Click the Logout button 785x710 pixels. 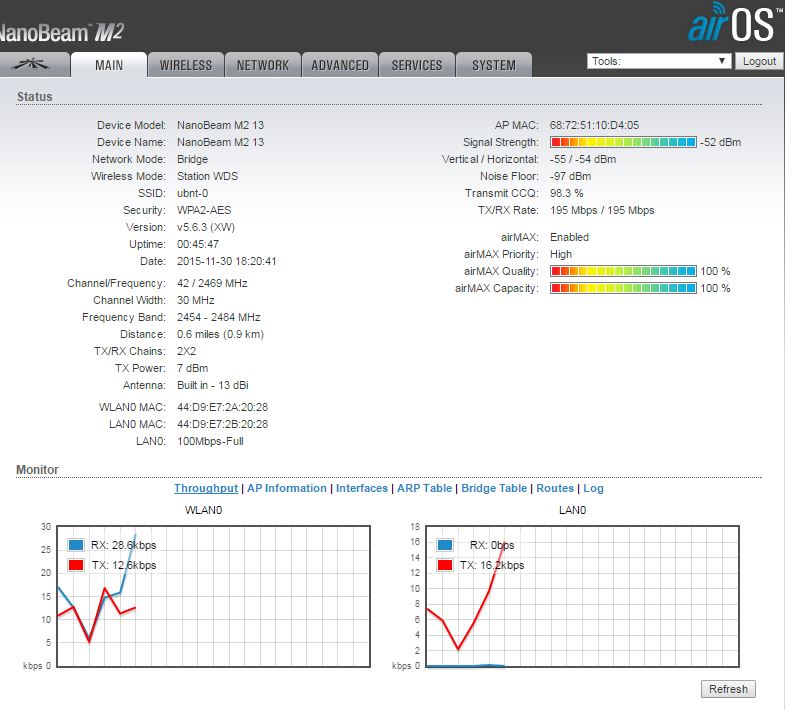(x=759, y=61)
